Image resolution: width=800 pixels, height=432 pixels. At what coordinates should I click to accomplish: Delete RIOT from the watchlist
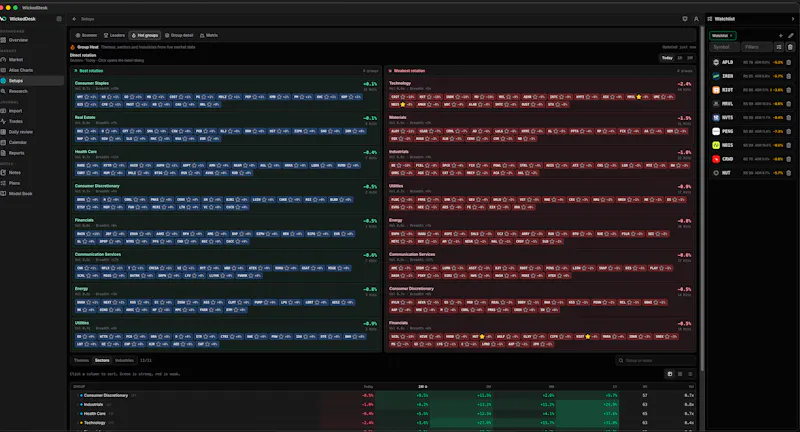click(x=789, y=90)
